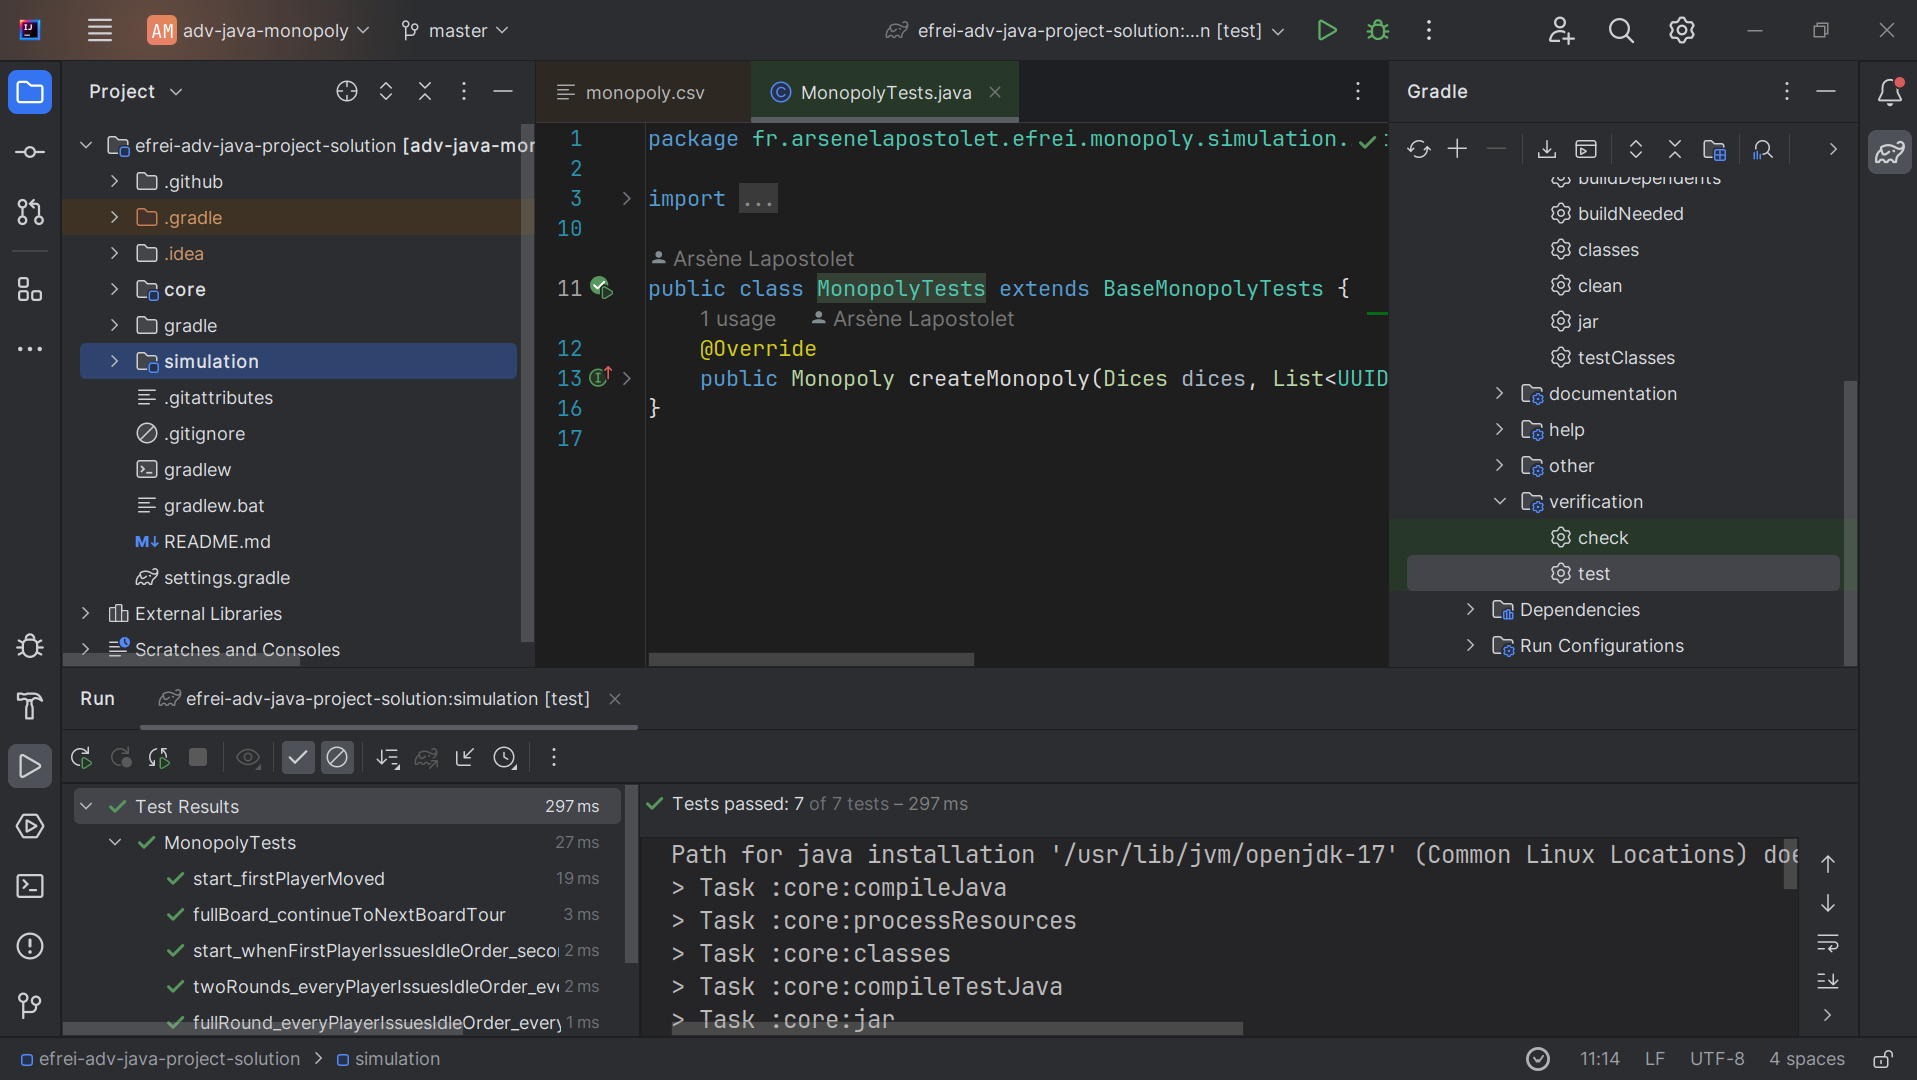
Task: Stop the running process
Action: click(x=198, y=757)
